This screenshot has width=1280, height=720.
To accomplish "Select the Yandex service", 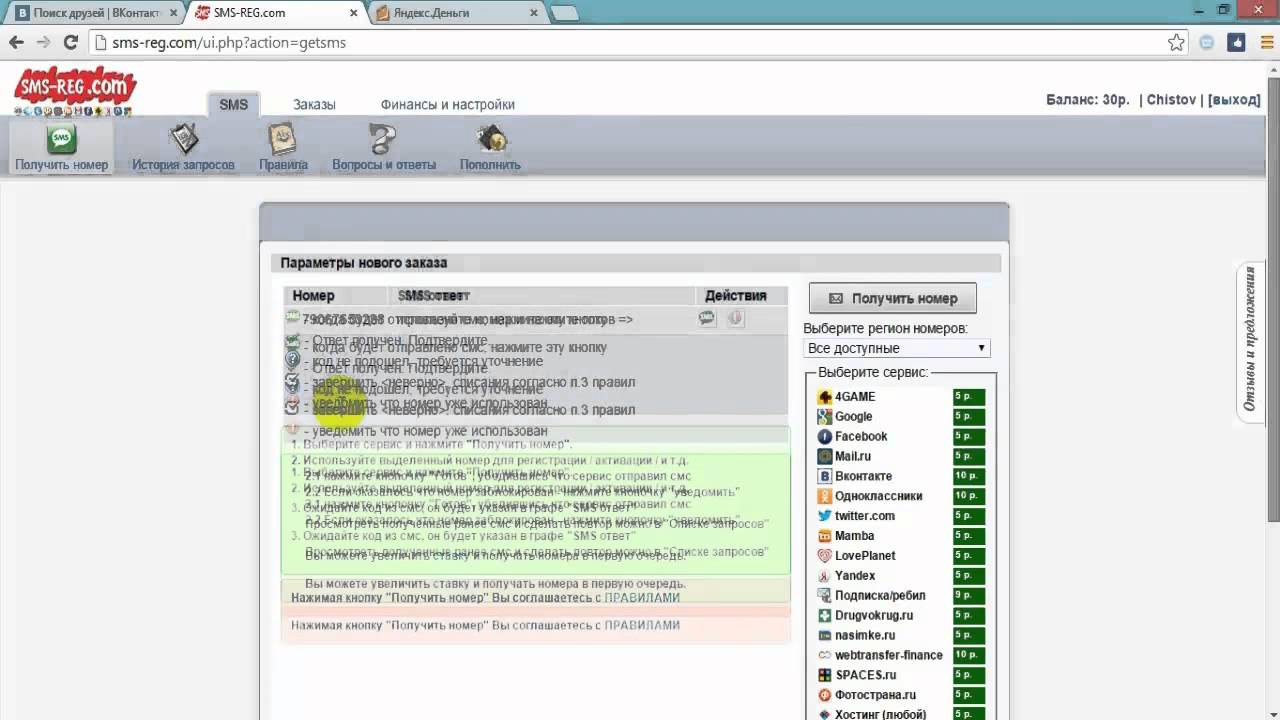I will tap(855, 576).
